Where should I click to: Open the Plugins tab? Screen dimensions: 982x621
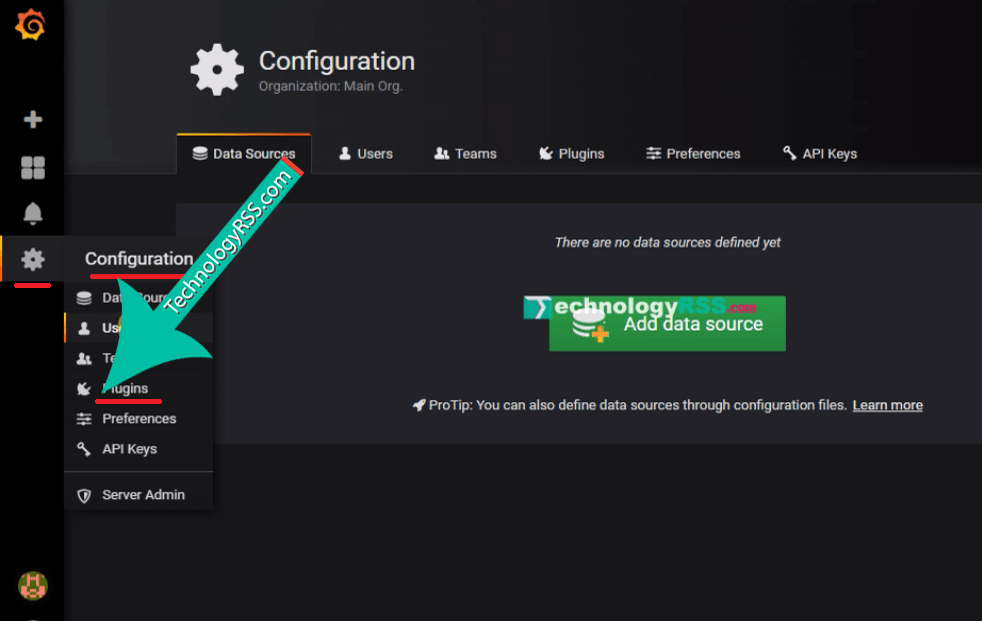[x=571, y=154]
